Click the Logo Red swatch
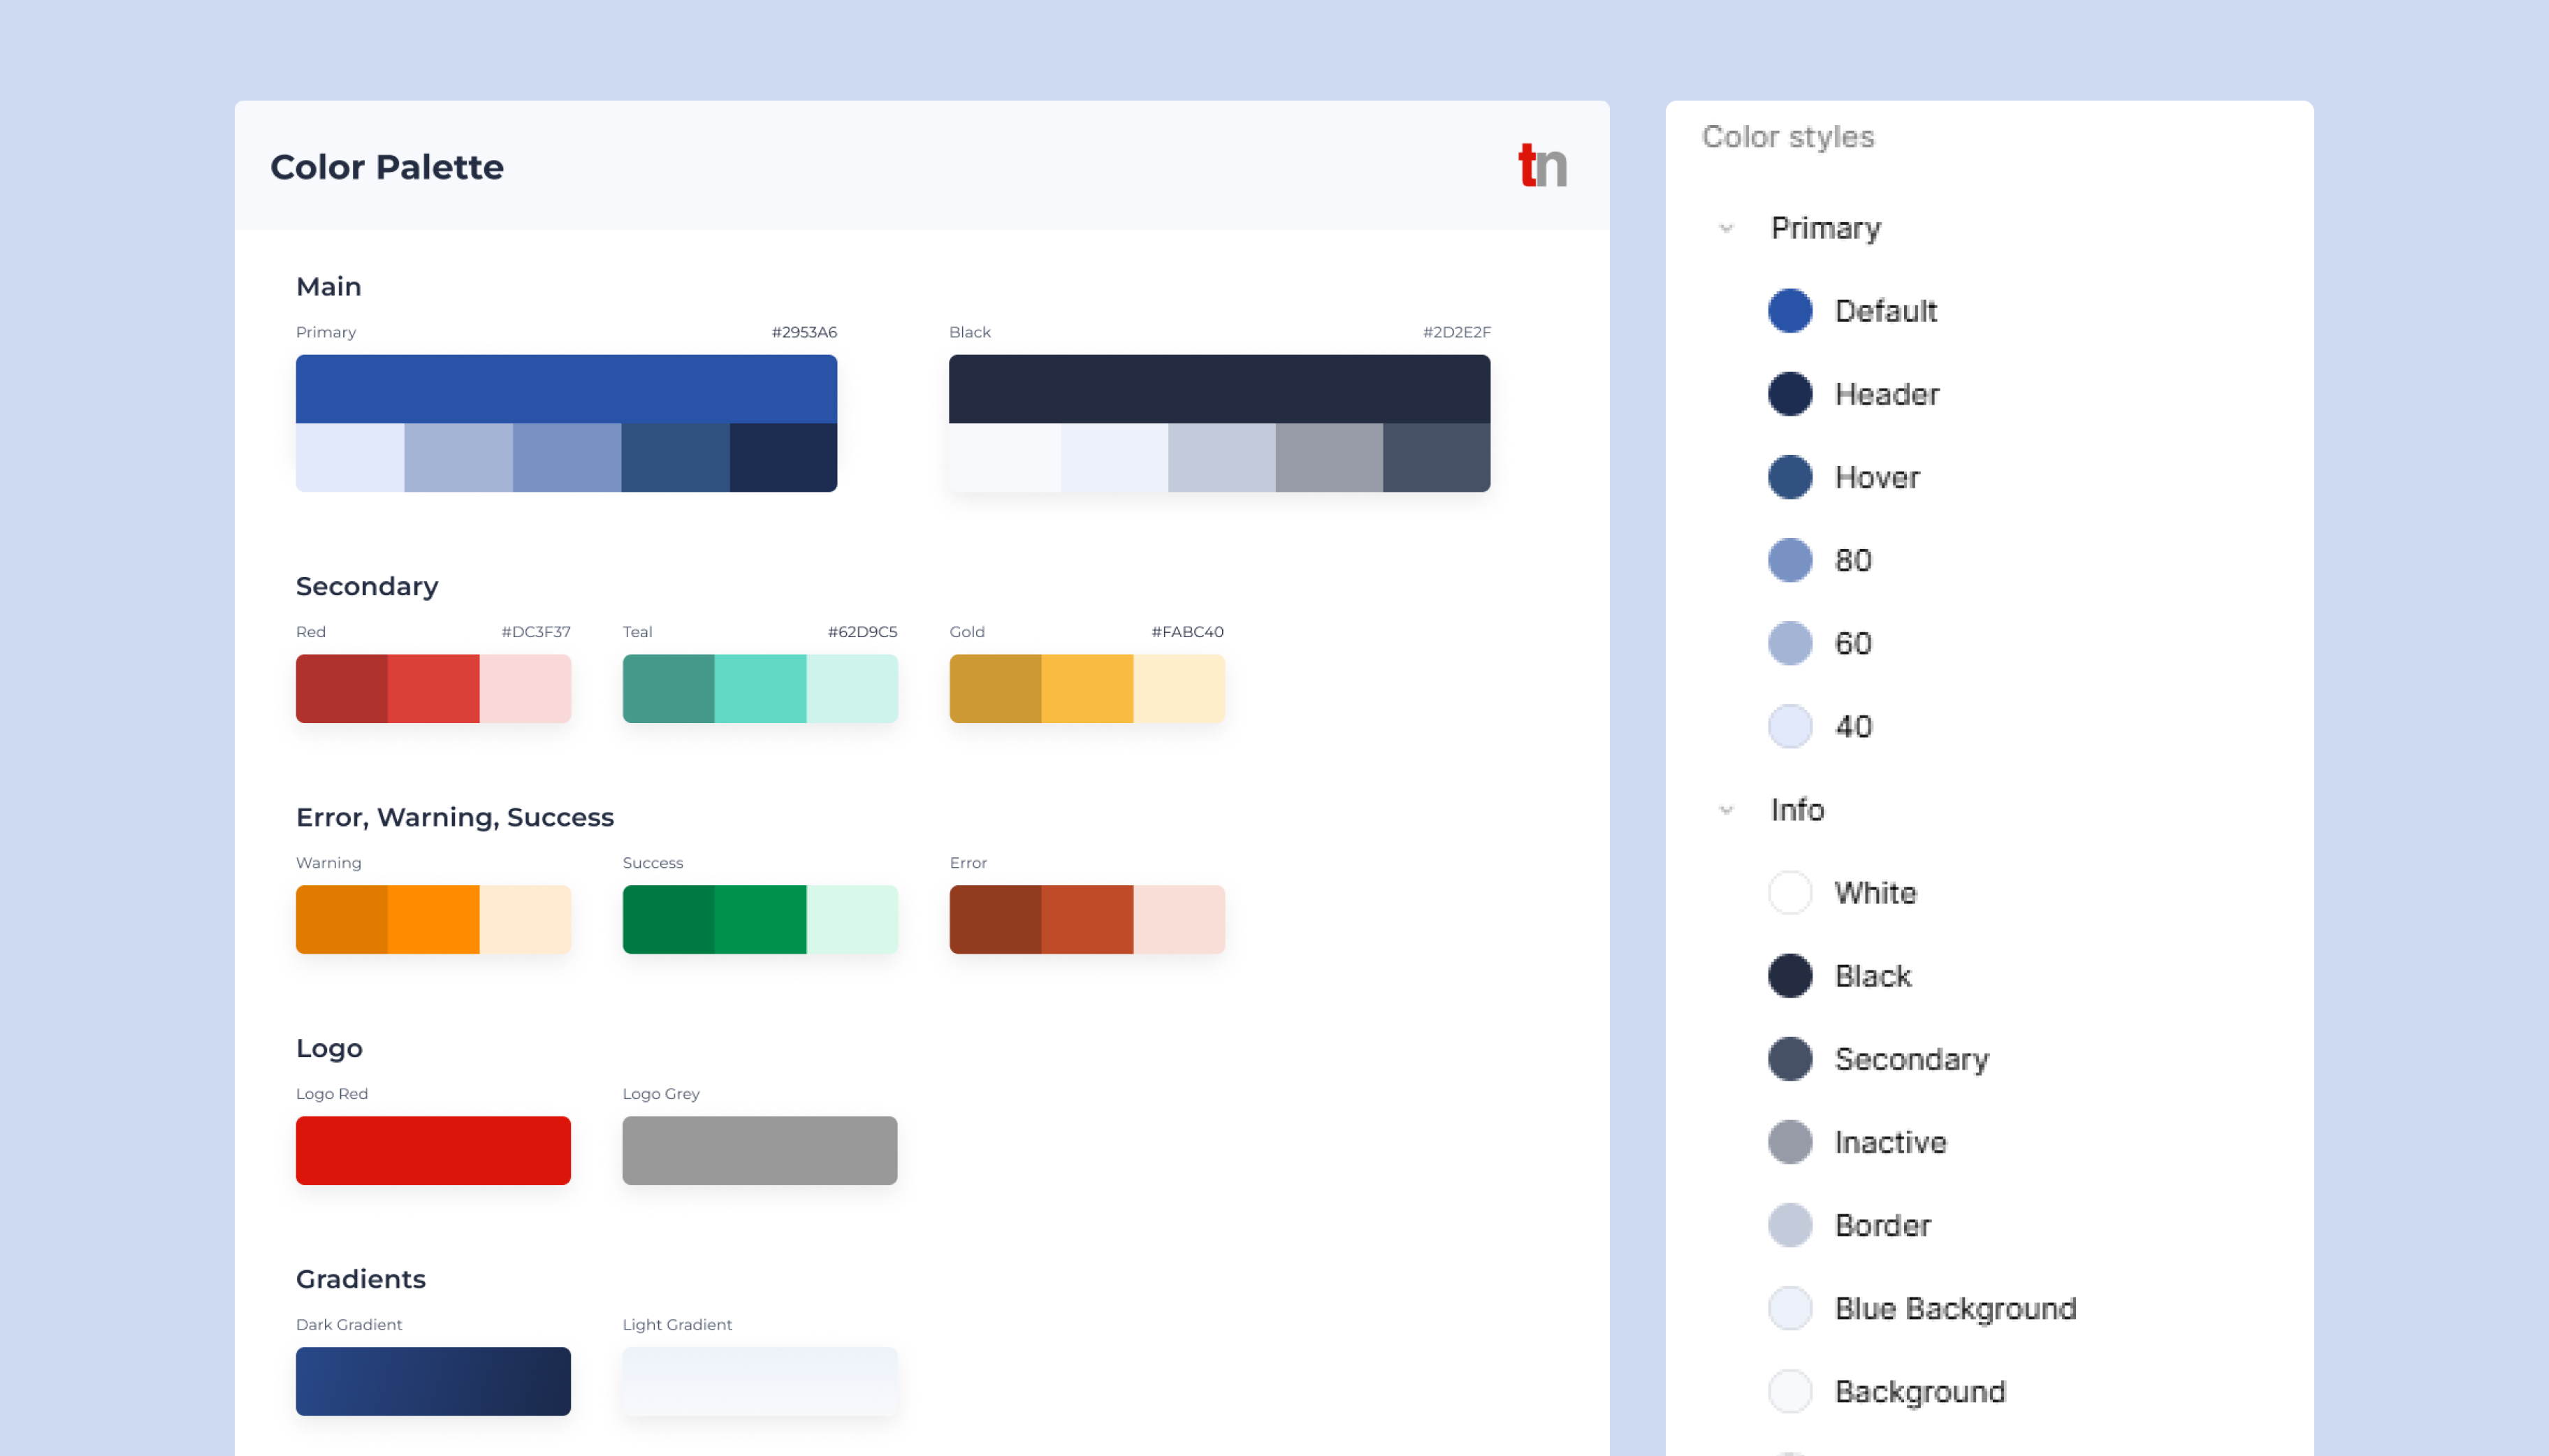The width and height of the screenshot is (2549, 1456). pos(433,1150)
